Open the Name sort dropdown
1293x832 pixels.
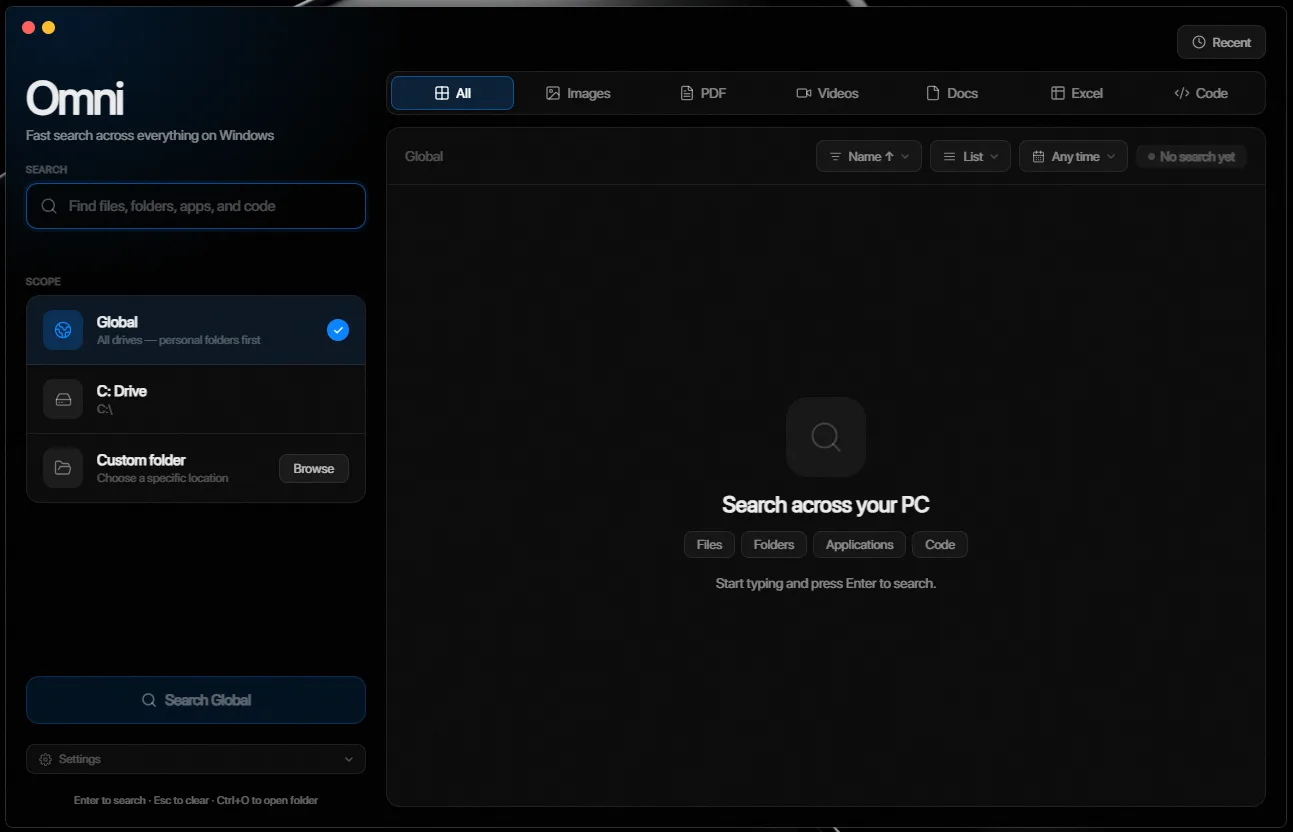click(869, 156)
